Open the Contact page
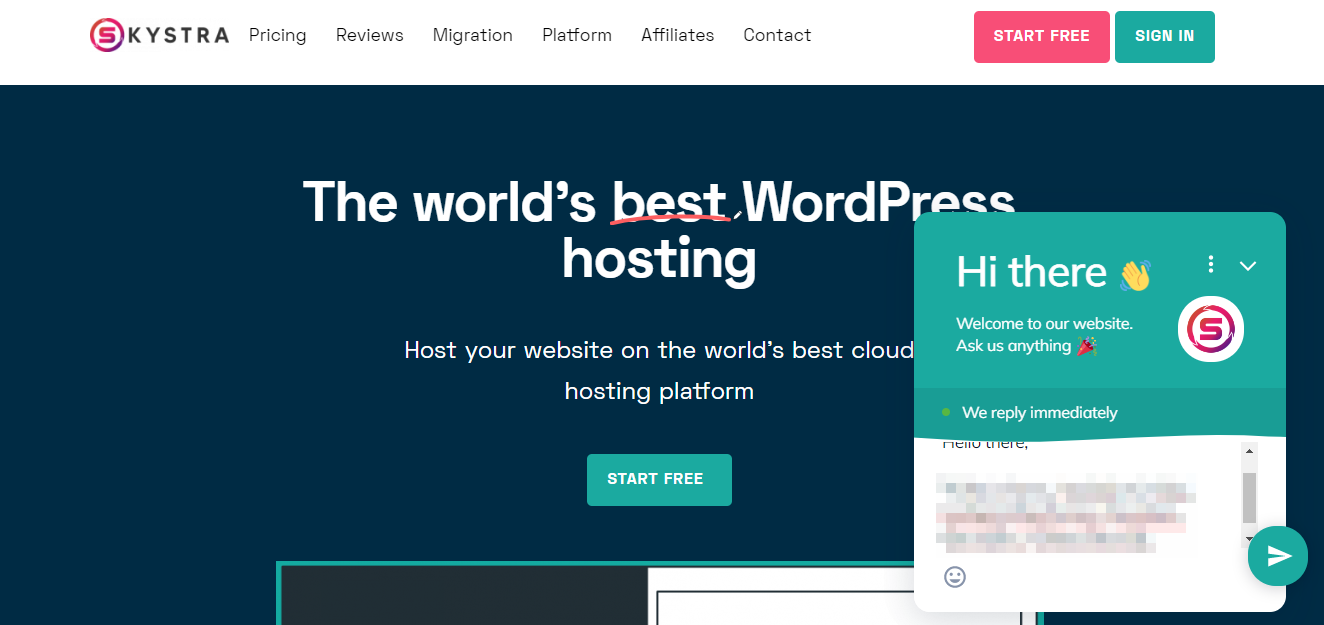 click(x=777, y=36)
